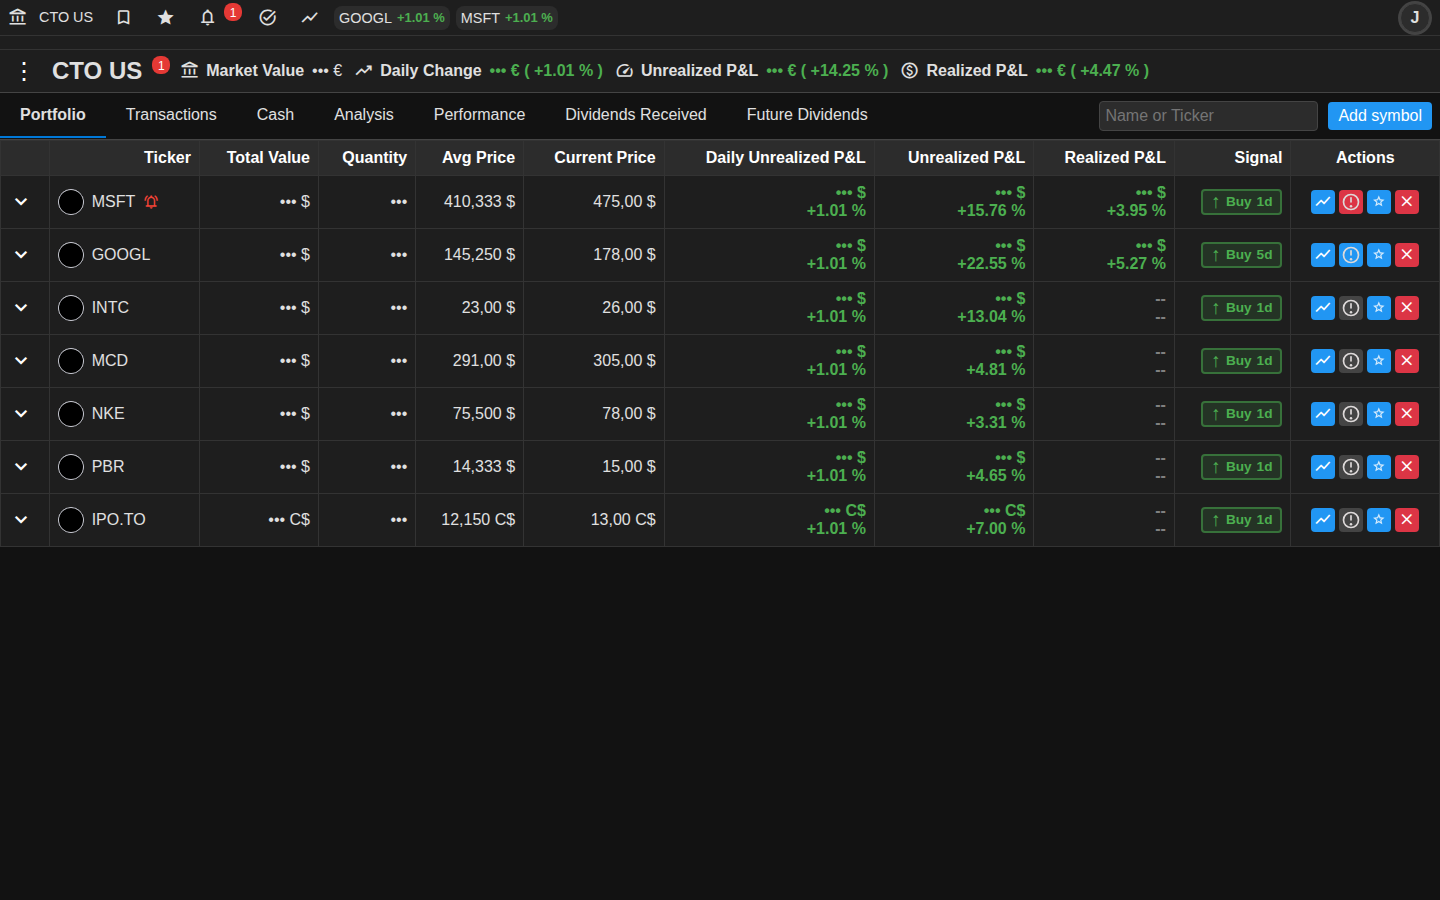This screenshot has width=1440, height=900.
Task: Click the check-circle icon in the top bar
Action: pyautogui.click(x=268, y=17)
